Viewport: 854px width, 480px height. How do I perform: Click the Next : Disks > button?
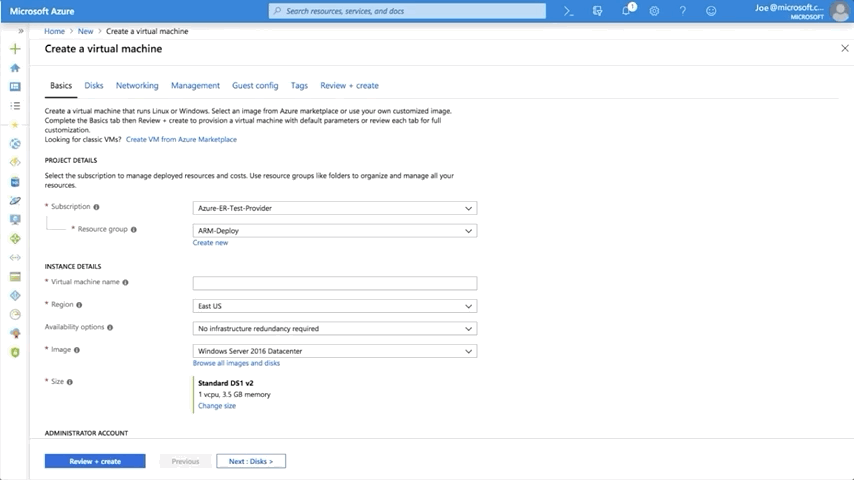(x=251, y=461)
